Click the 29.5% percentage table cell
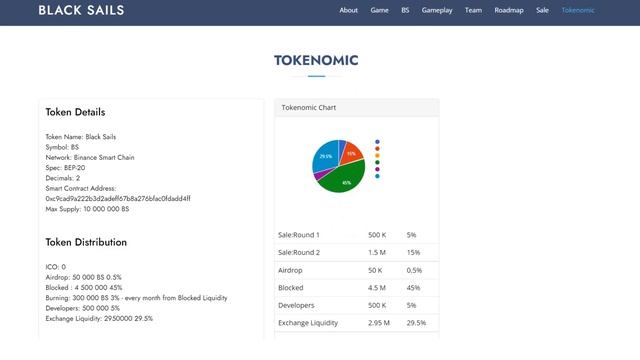 pos(416,323)
